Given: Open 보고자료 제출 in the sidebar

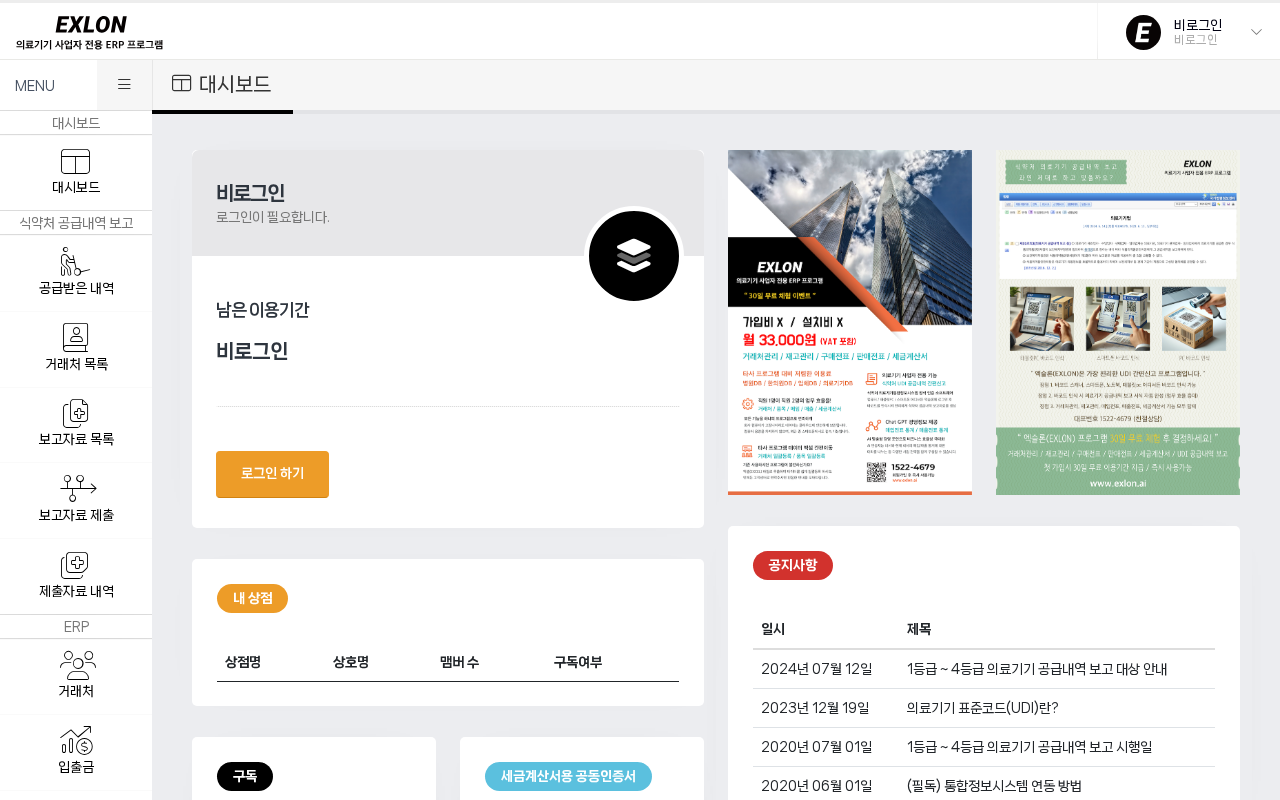Looking at the screenshot, I should pos(76,501).
